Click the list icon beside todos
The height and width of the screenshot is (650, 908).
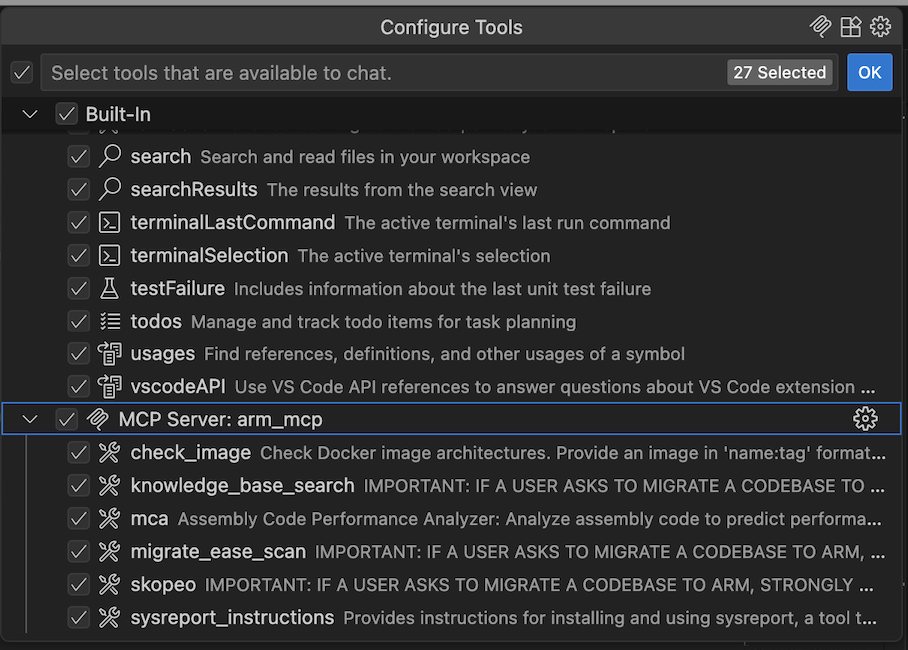click(112, 321)
